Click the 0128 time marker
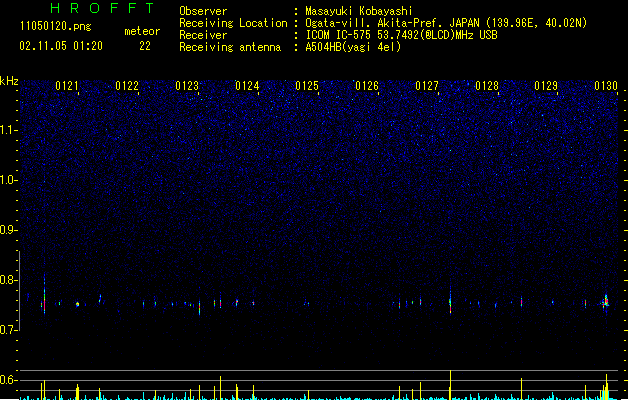 point(487,86)
